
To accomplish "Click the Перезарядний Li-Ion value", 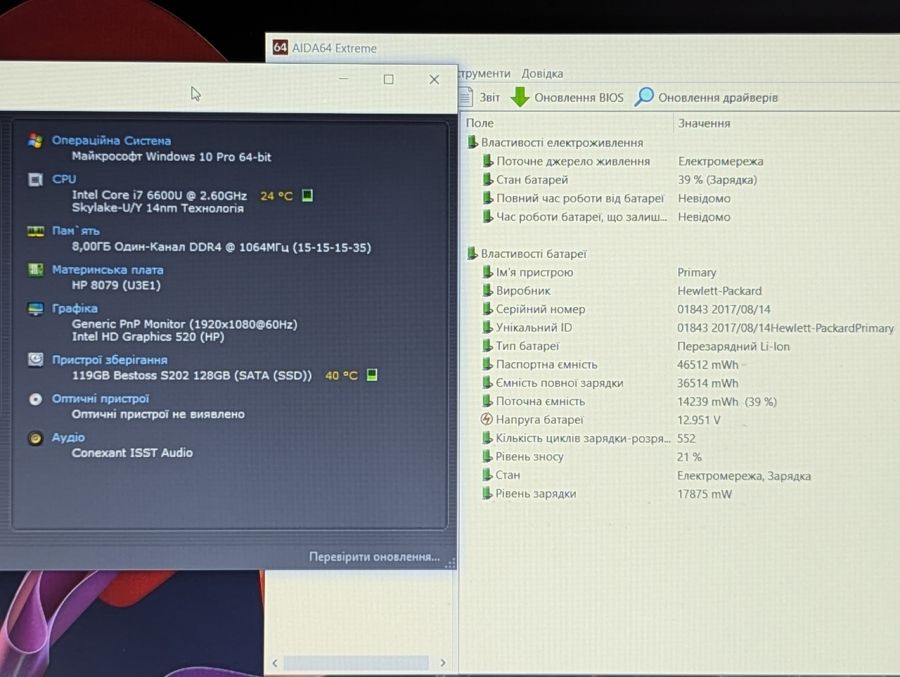I will (734, 346).
